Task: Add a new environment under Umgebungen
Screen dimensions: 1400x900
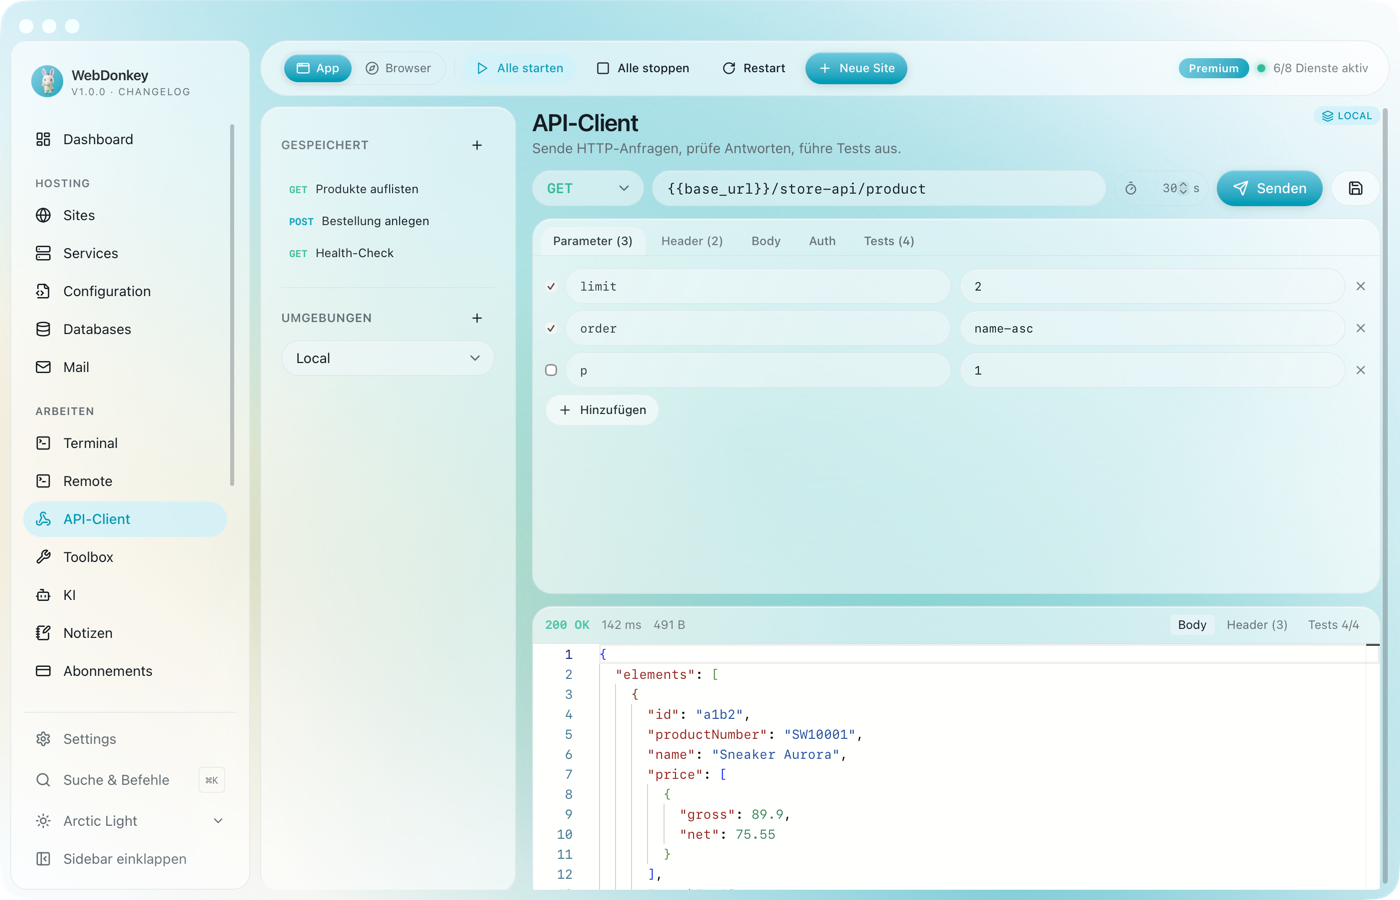Action: coord(477,318)
